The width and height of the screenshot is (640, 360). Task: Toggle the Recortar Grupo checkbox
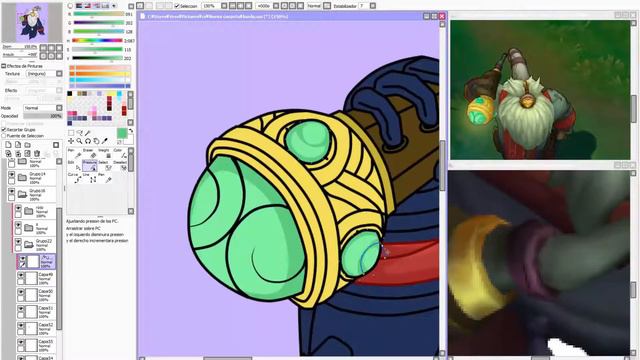pyautogui.click(x=4, y=129)
